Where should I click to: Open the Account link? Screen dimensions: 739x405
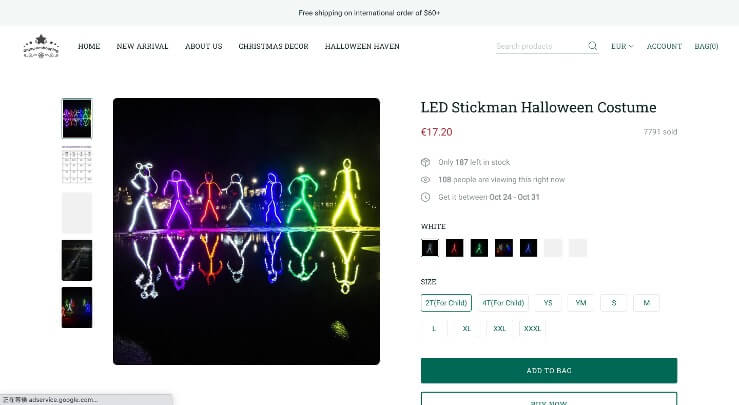[x=664, y=46]
